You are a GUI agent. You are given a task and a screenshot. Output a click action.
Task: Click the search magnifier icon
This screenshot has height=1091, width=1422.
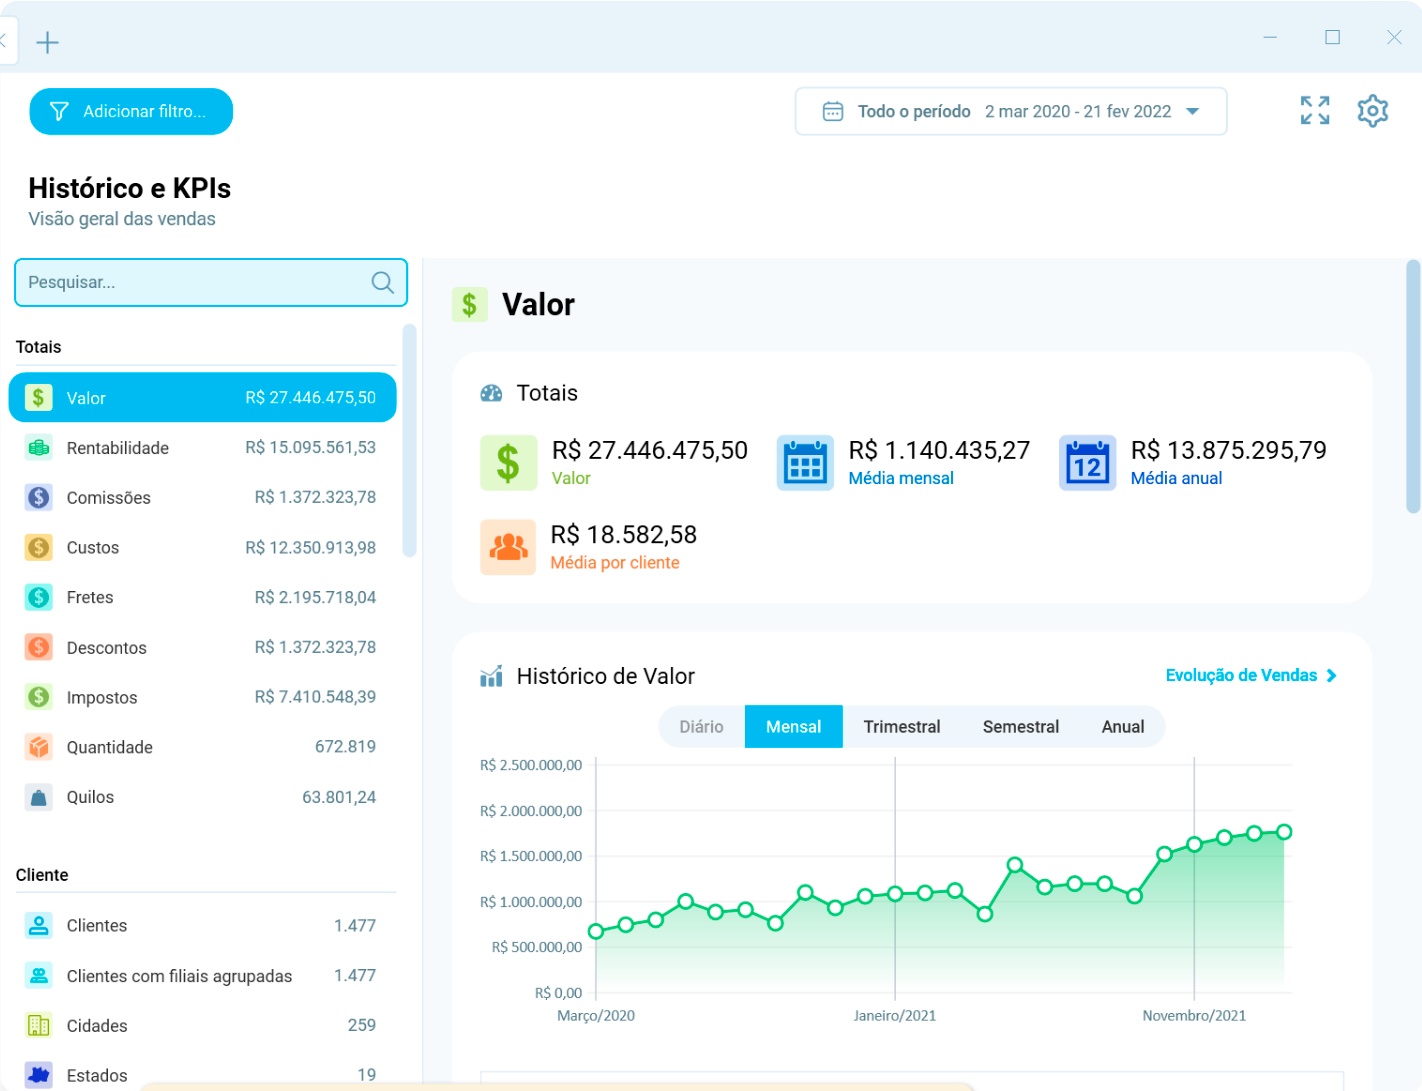(x=382, y=282)
